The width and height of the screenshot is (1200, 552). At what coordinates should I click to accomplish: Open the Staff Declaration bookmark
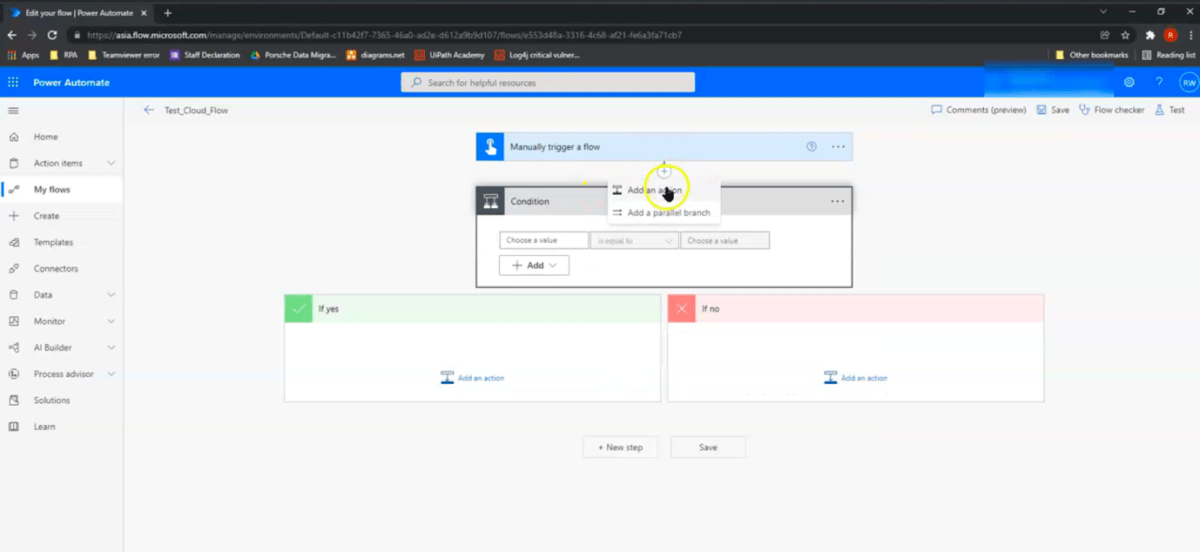(205, 55)
